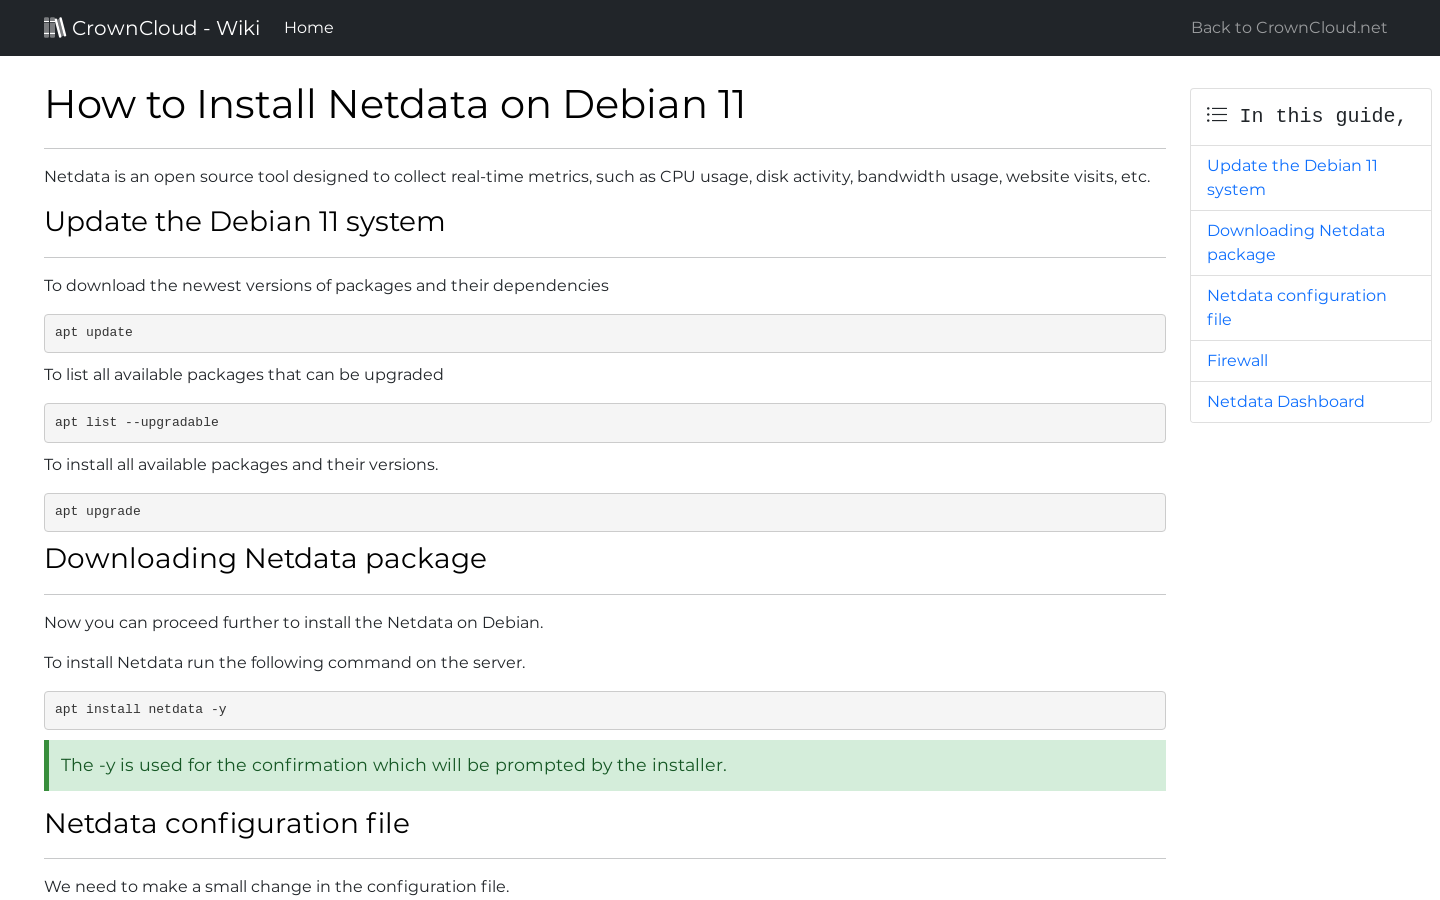1440x900 pixels.
Task: Click the page title 'How to Install Netdata on Debian 11'
Action: 395,105
